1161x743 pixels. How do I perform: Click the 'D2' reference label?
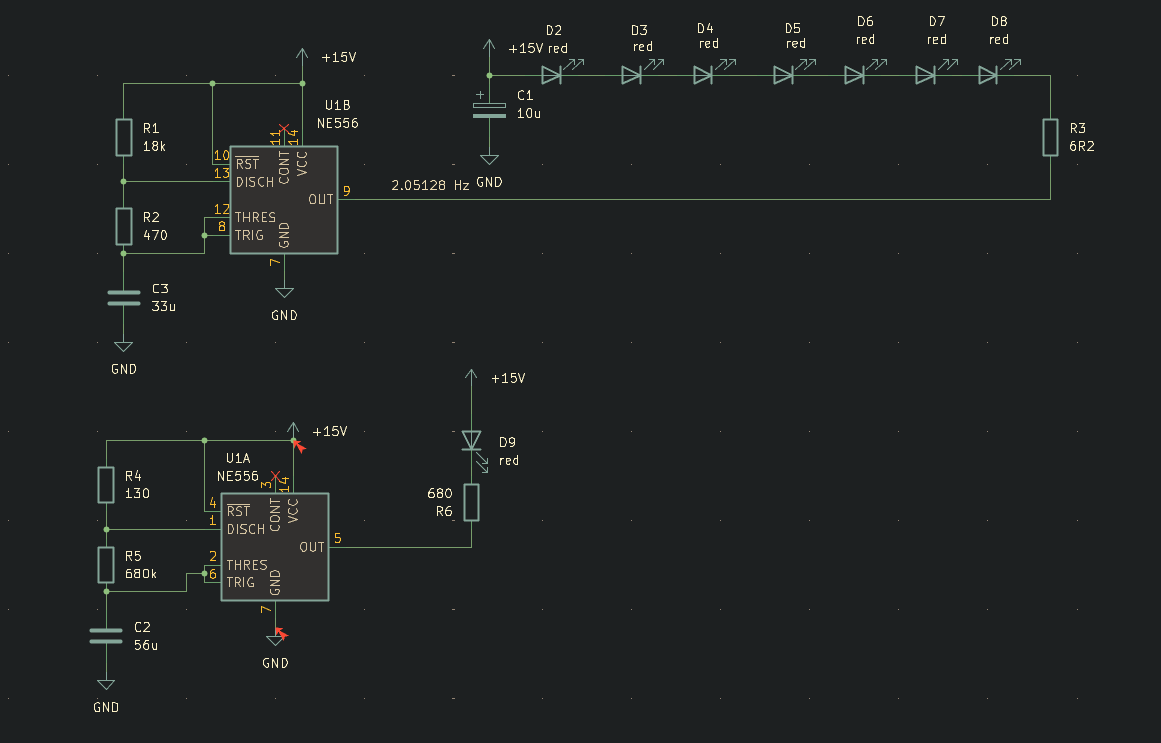coord(554,30)
